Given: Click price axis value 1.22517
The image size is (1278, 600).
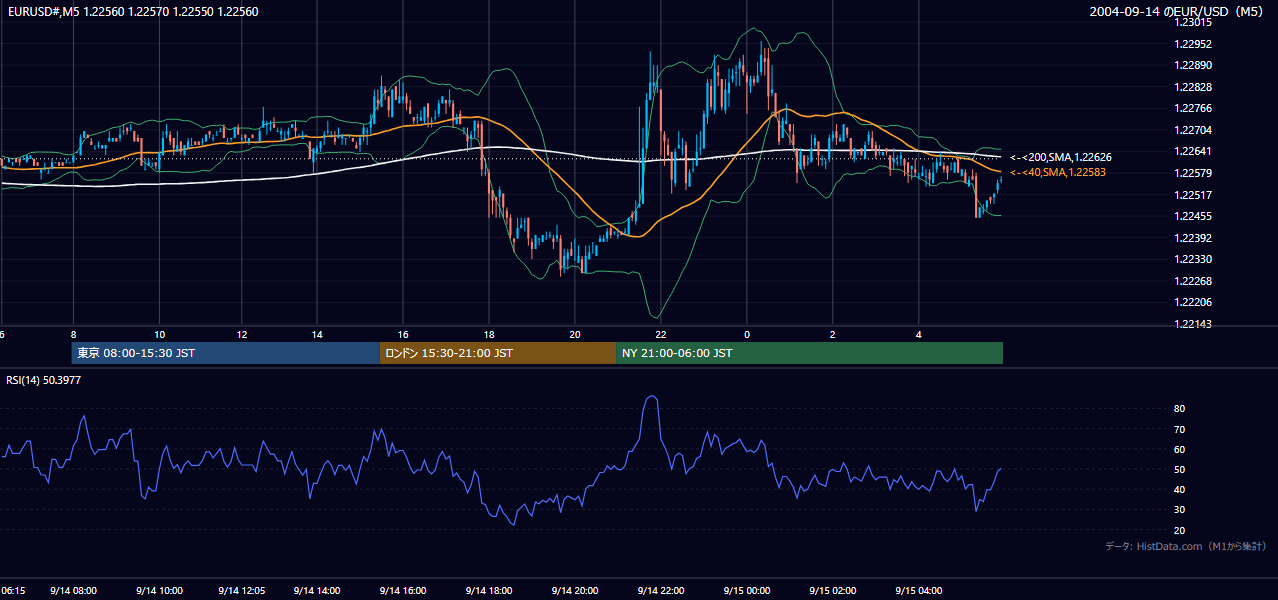Looking at the screenshot, I should tap(1193, 195).
